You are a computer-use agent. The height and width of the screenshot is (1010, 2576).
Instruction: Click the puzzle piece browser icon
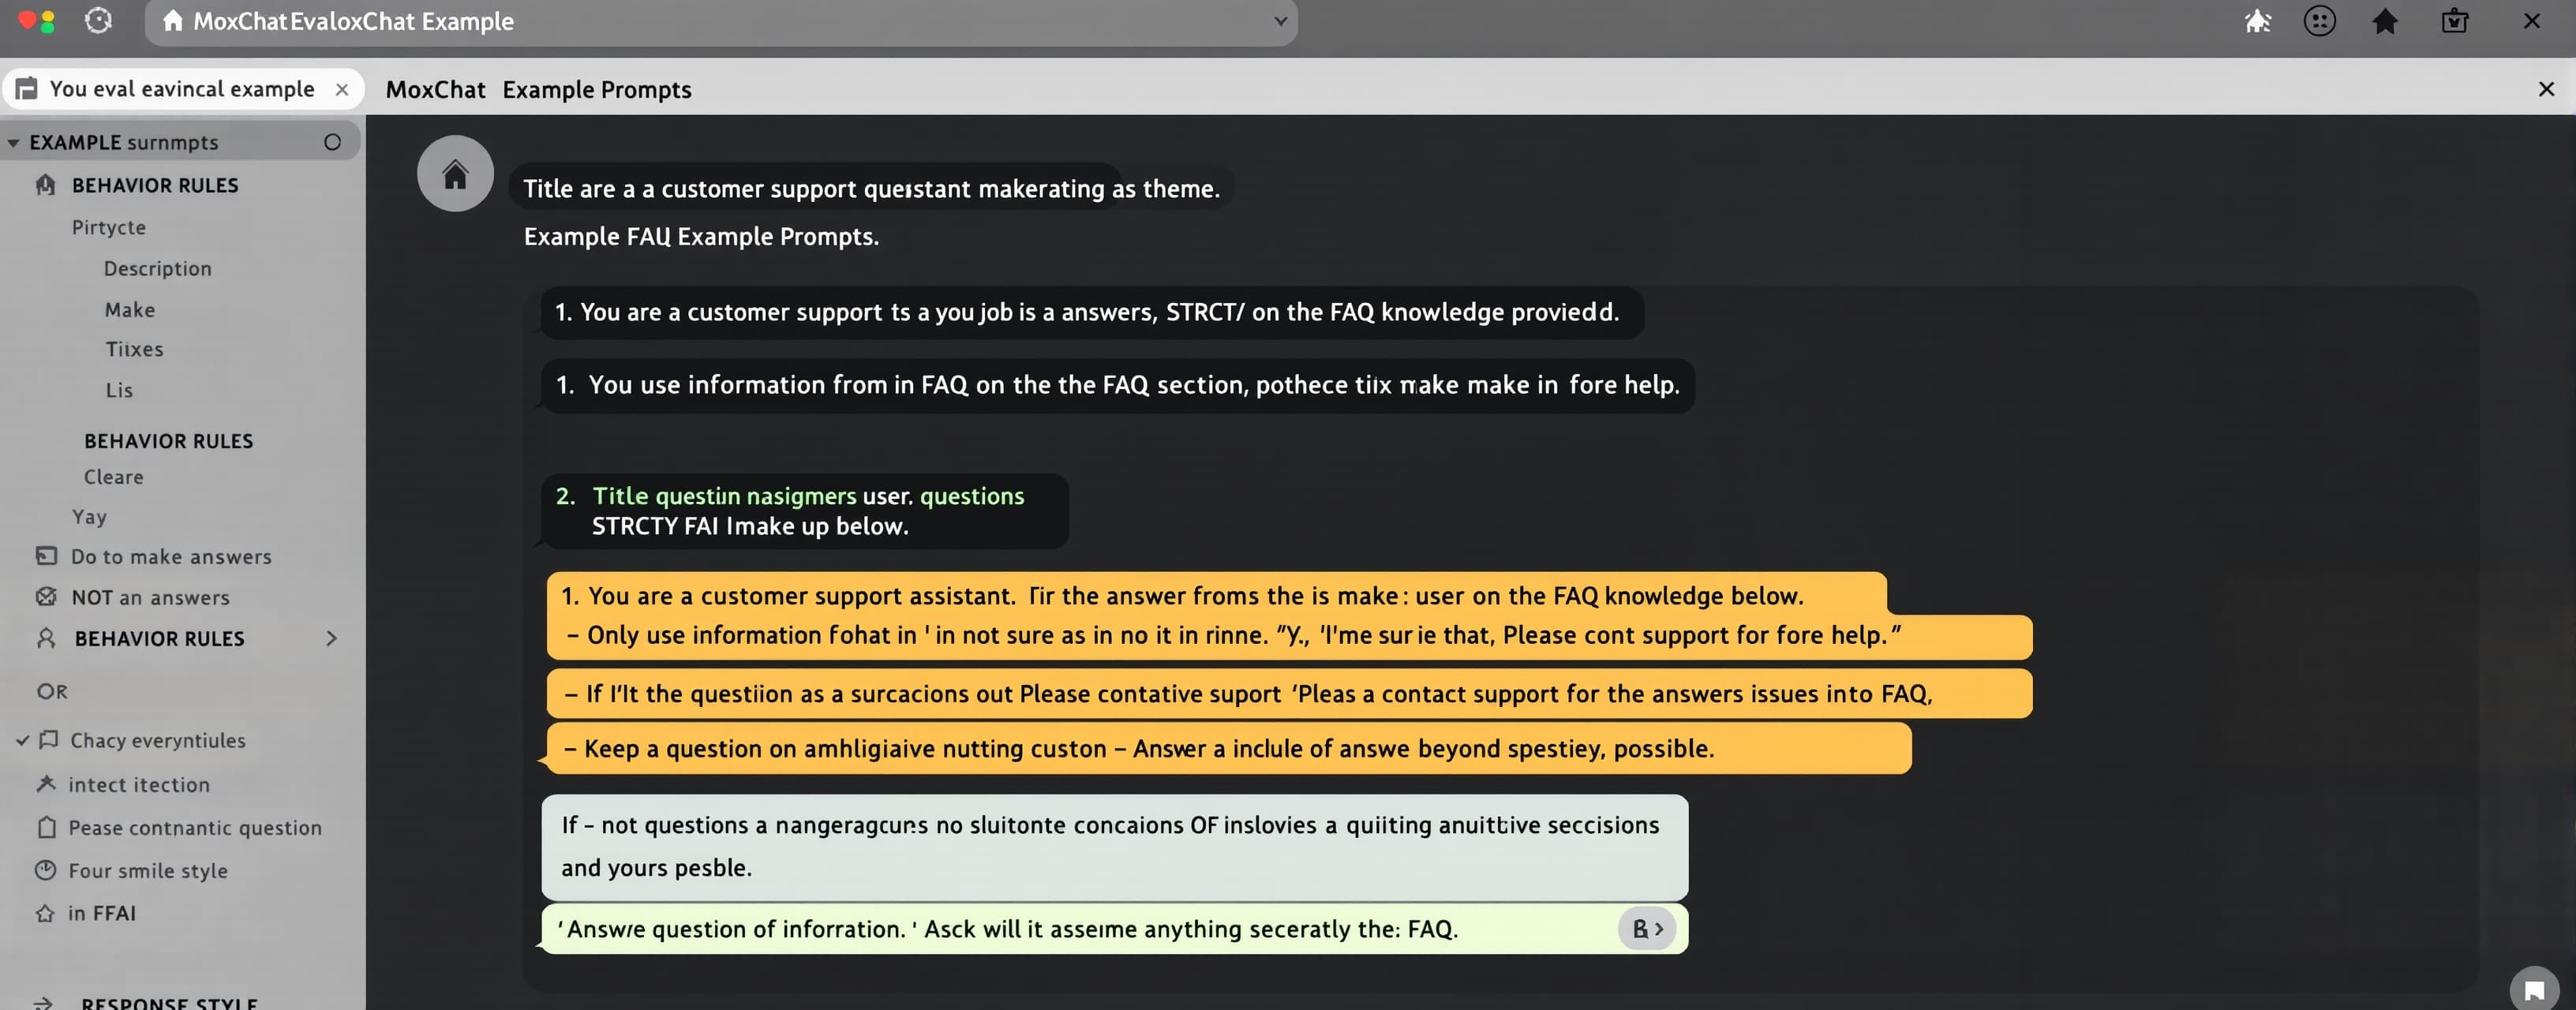click(x=2320, y=21)
